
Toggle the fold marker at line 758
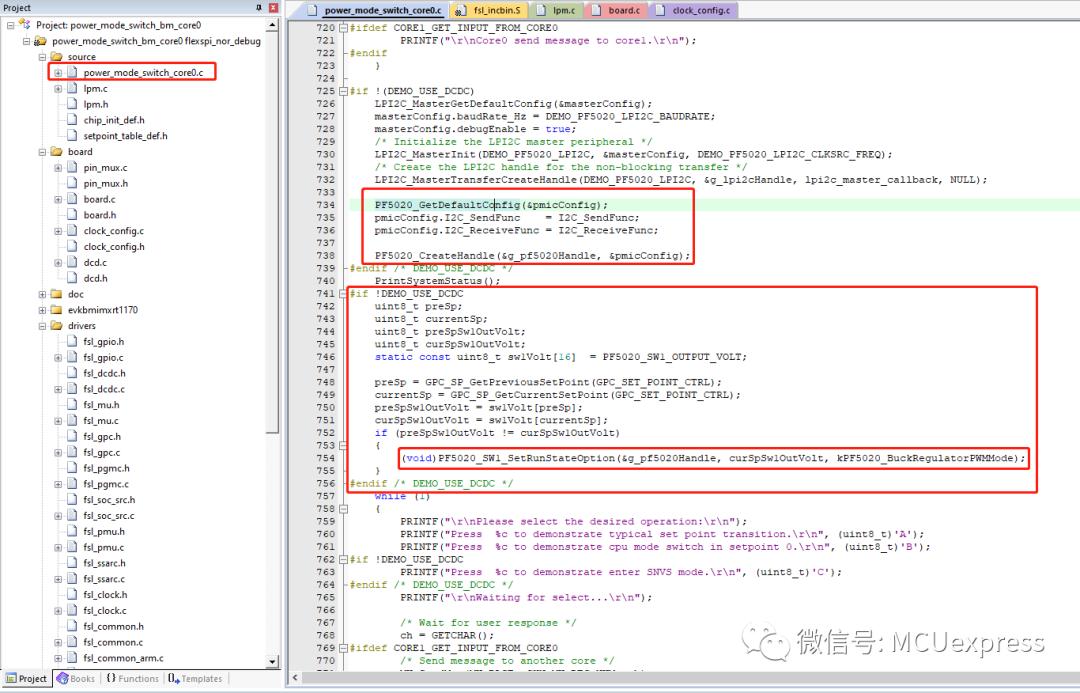click(x=343, y=509)
